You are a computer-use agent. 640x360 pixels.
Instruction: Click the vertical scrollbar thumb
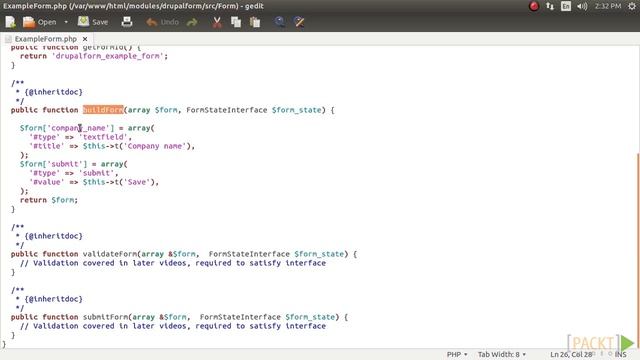(x=638, y=250)
